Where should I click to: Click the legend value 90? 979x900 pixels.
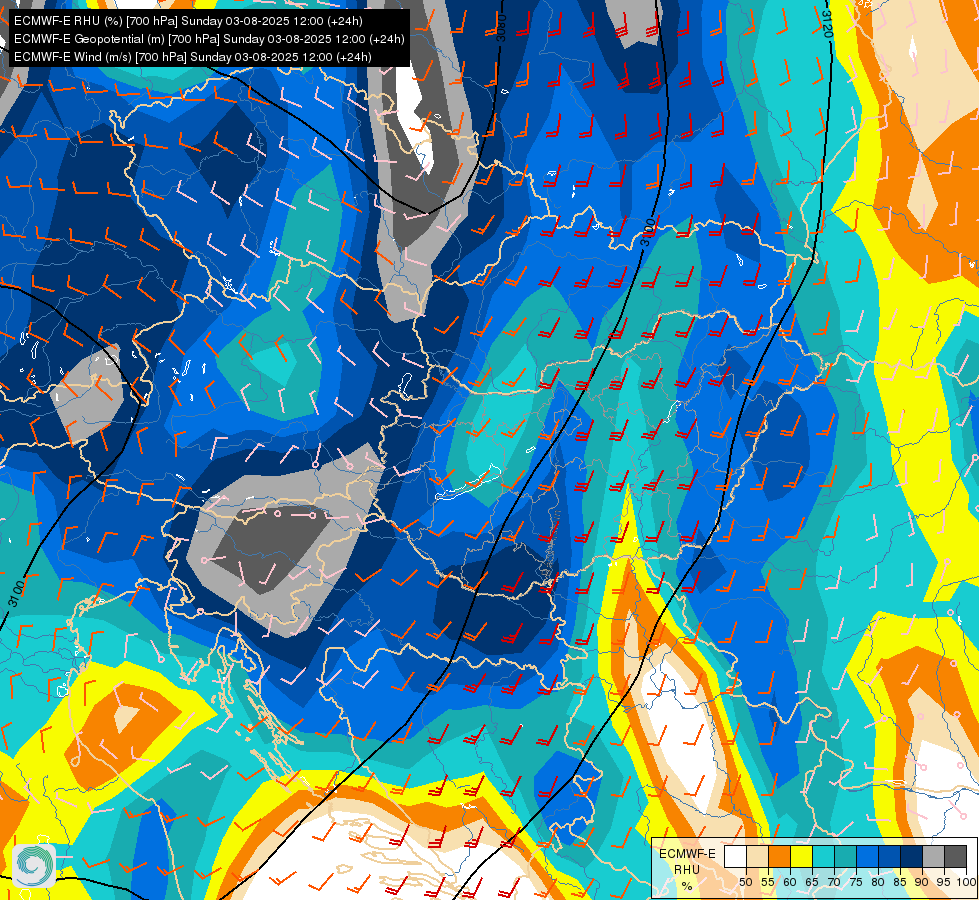point(922,882)
